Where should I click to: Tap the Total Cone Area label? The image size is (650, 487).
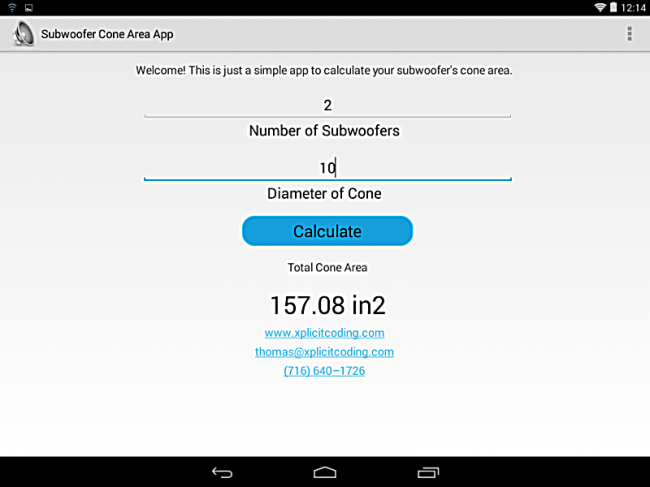(x=327, y=267)
